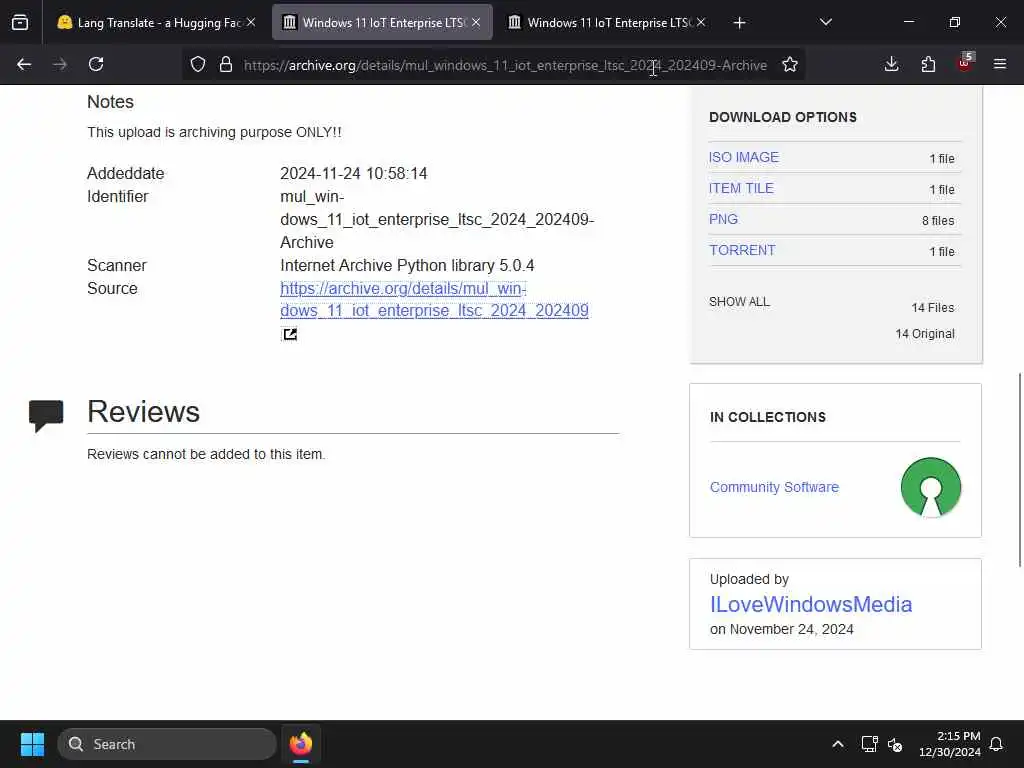Click the 'Reviews' section heading
The image size is (1024, 768).
click(x=143, y=411)
